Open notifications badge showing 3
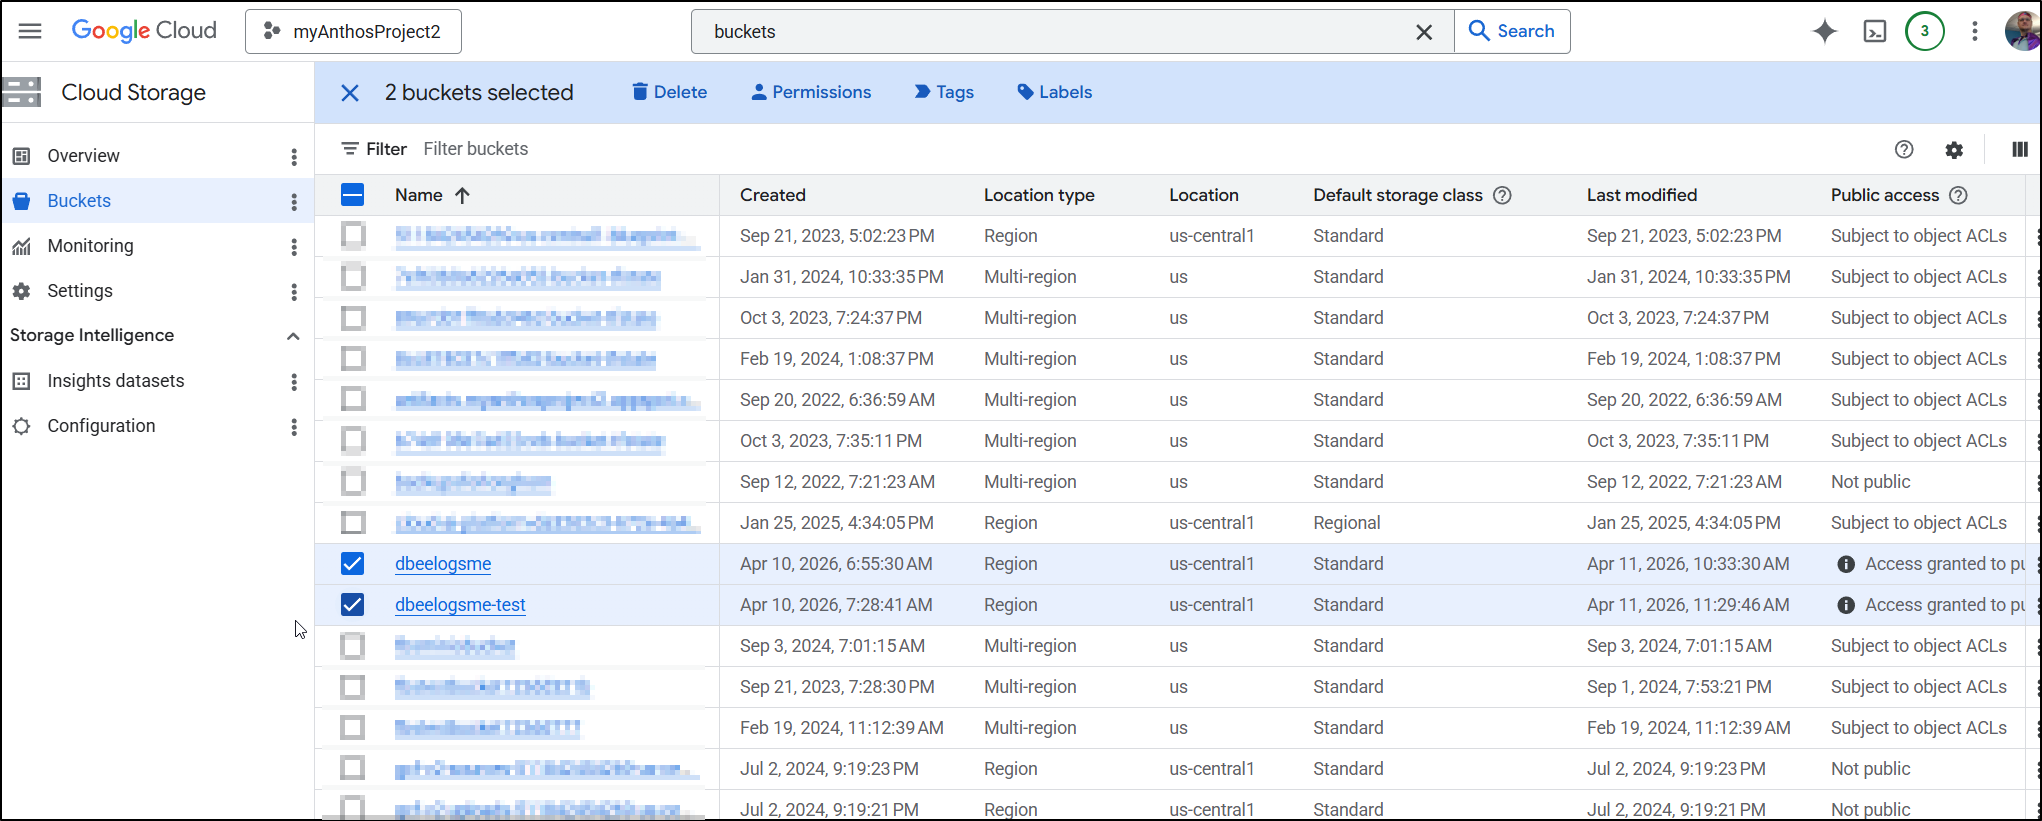This screenshot has height=821, width=2042. pos(1924,31)
